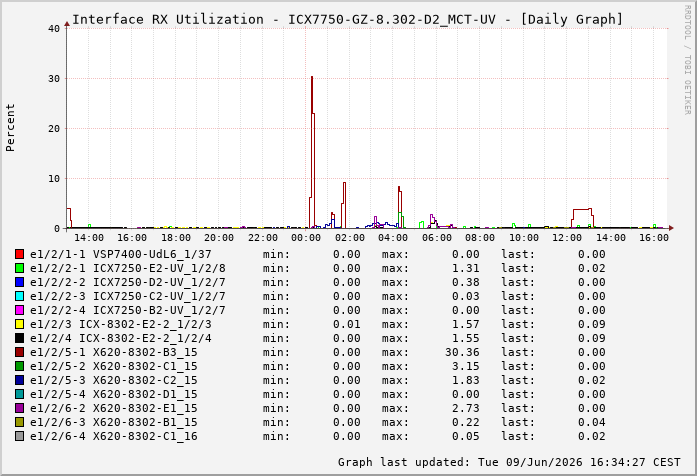This screenshot has height=476, width=697.
Task: Click the min value 0.01
Action: tap(347, 324)
